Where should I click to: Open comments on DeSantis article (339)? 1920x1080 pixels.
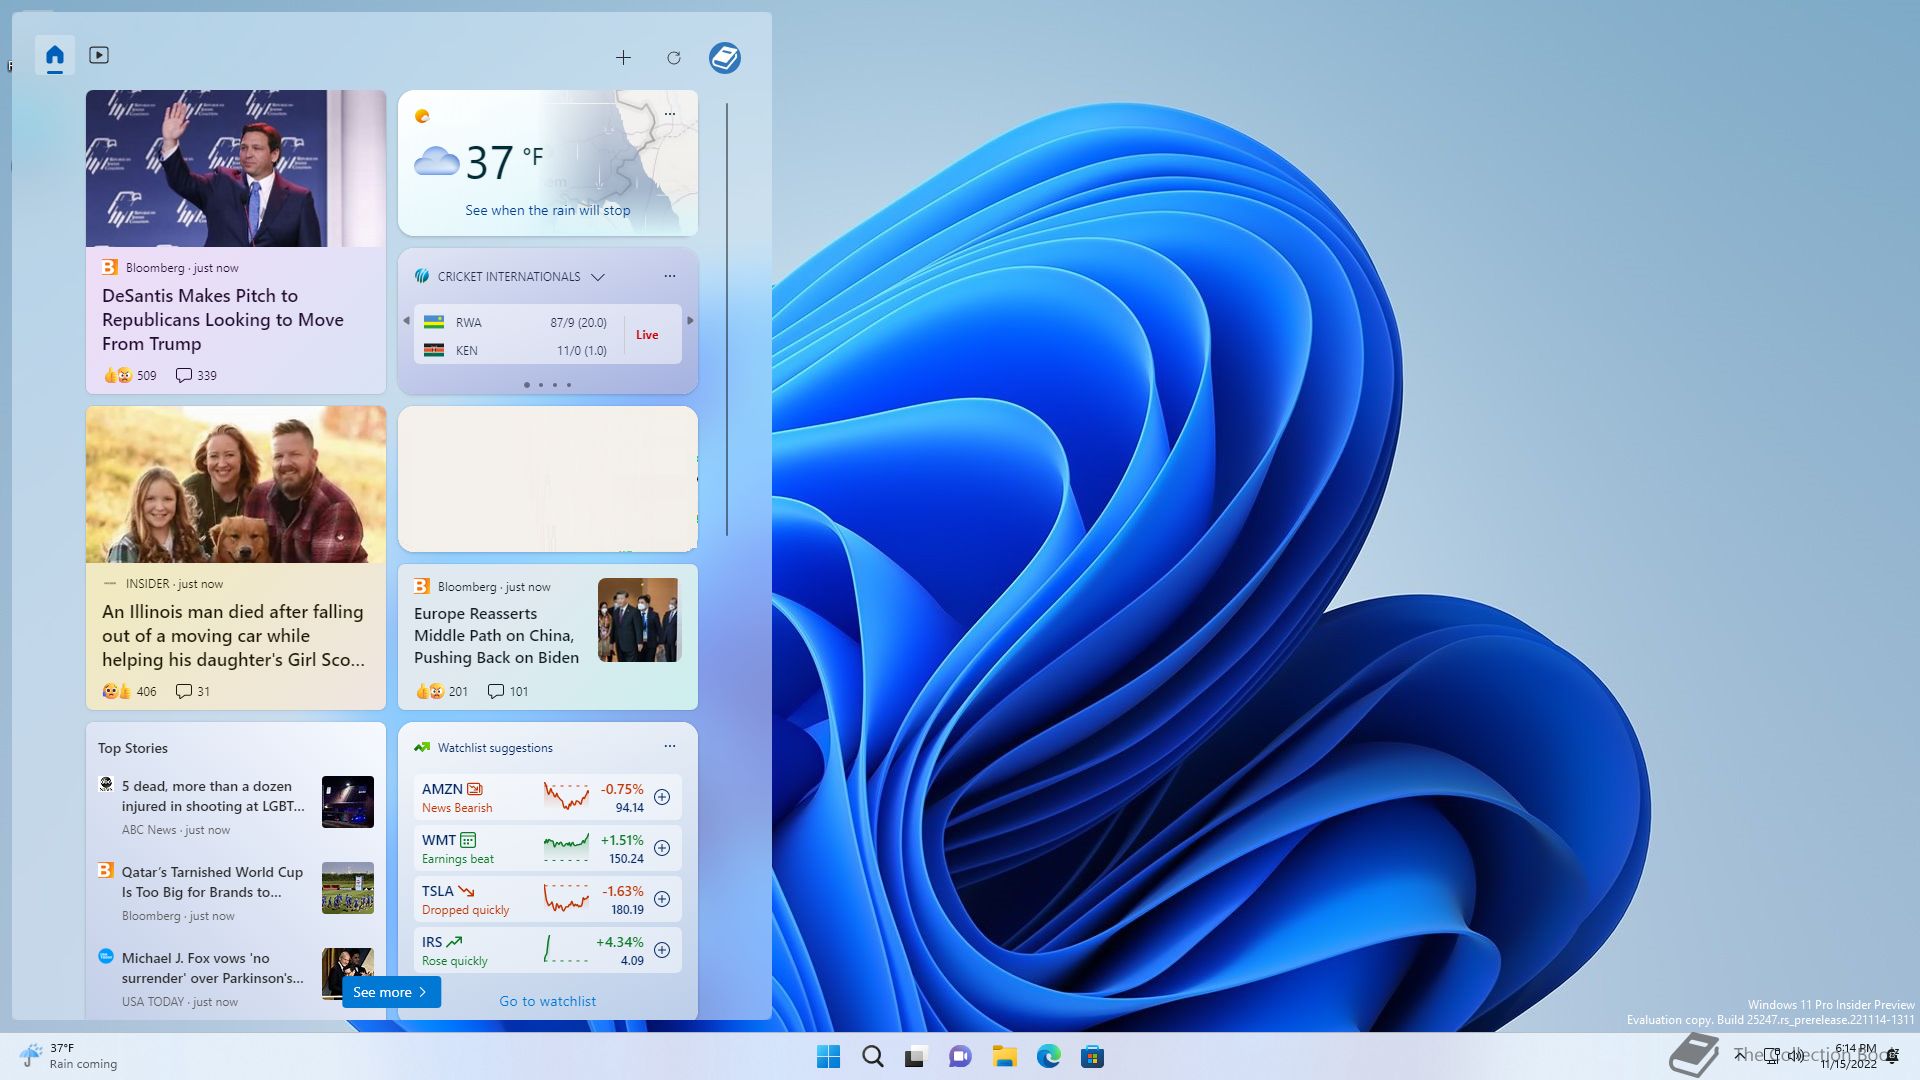click(x=196, y=376)
